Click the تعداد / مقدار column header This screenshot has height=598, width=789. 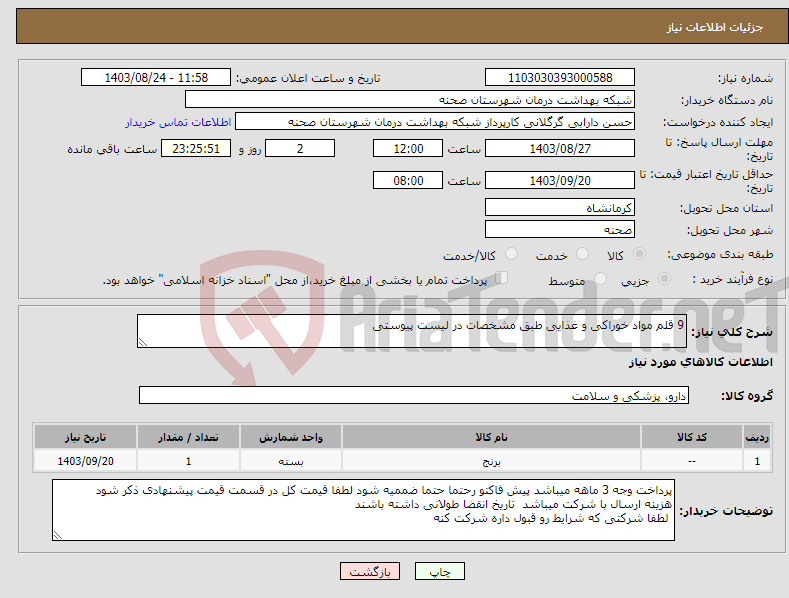click(188, 437)
